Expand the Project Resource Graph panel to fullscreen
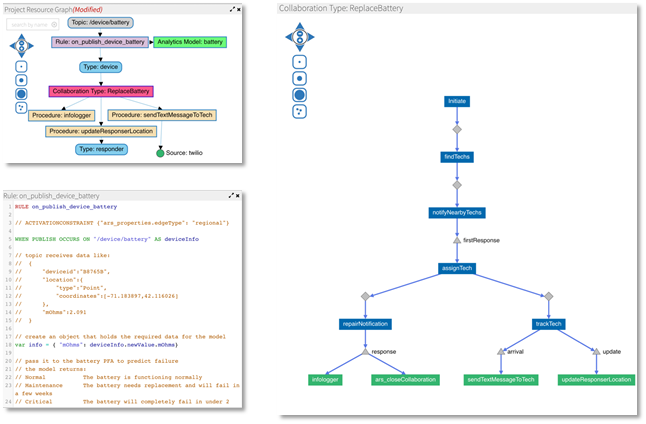This screenshot has height=424, width=646. pos(233,8)
